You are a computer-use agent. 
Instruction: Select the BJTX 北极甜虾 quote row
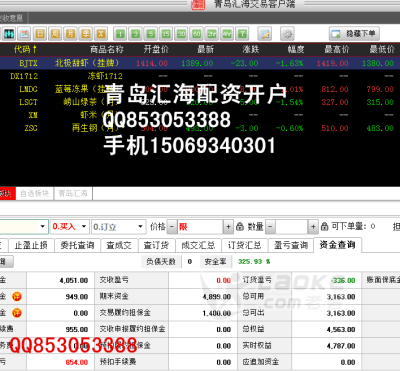[200, 63]
